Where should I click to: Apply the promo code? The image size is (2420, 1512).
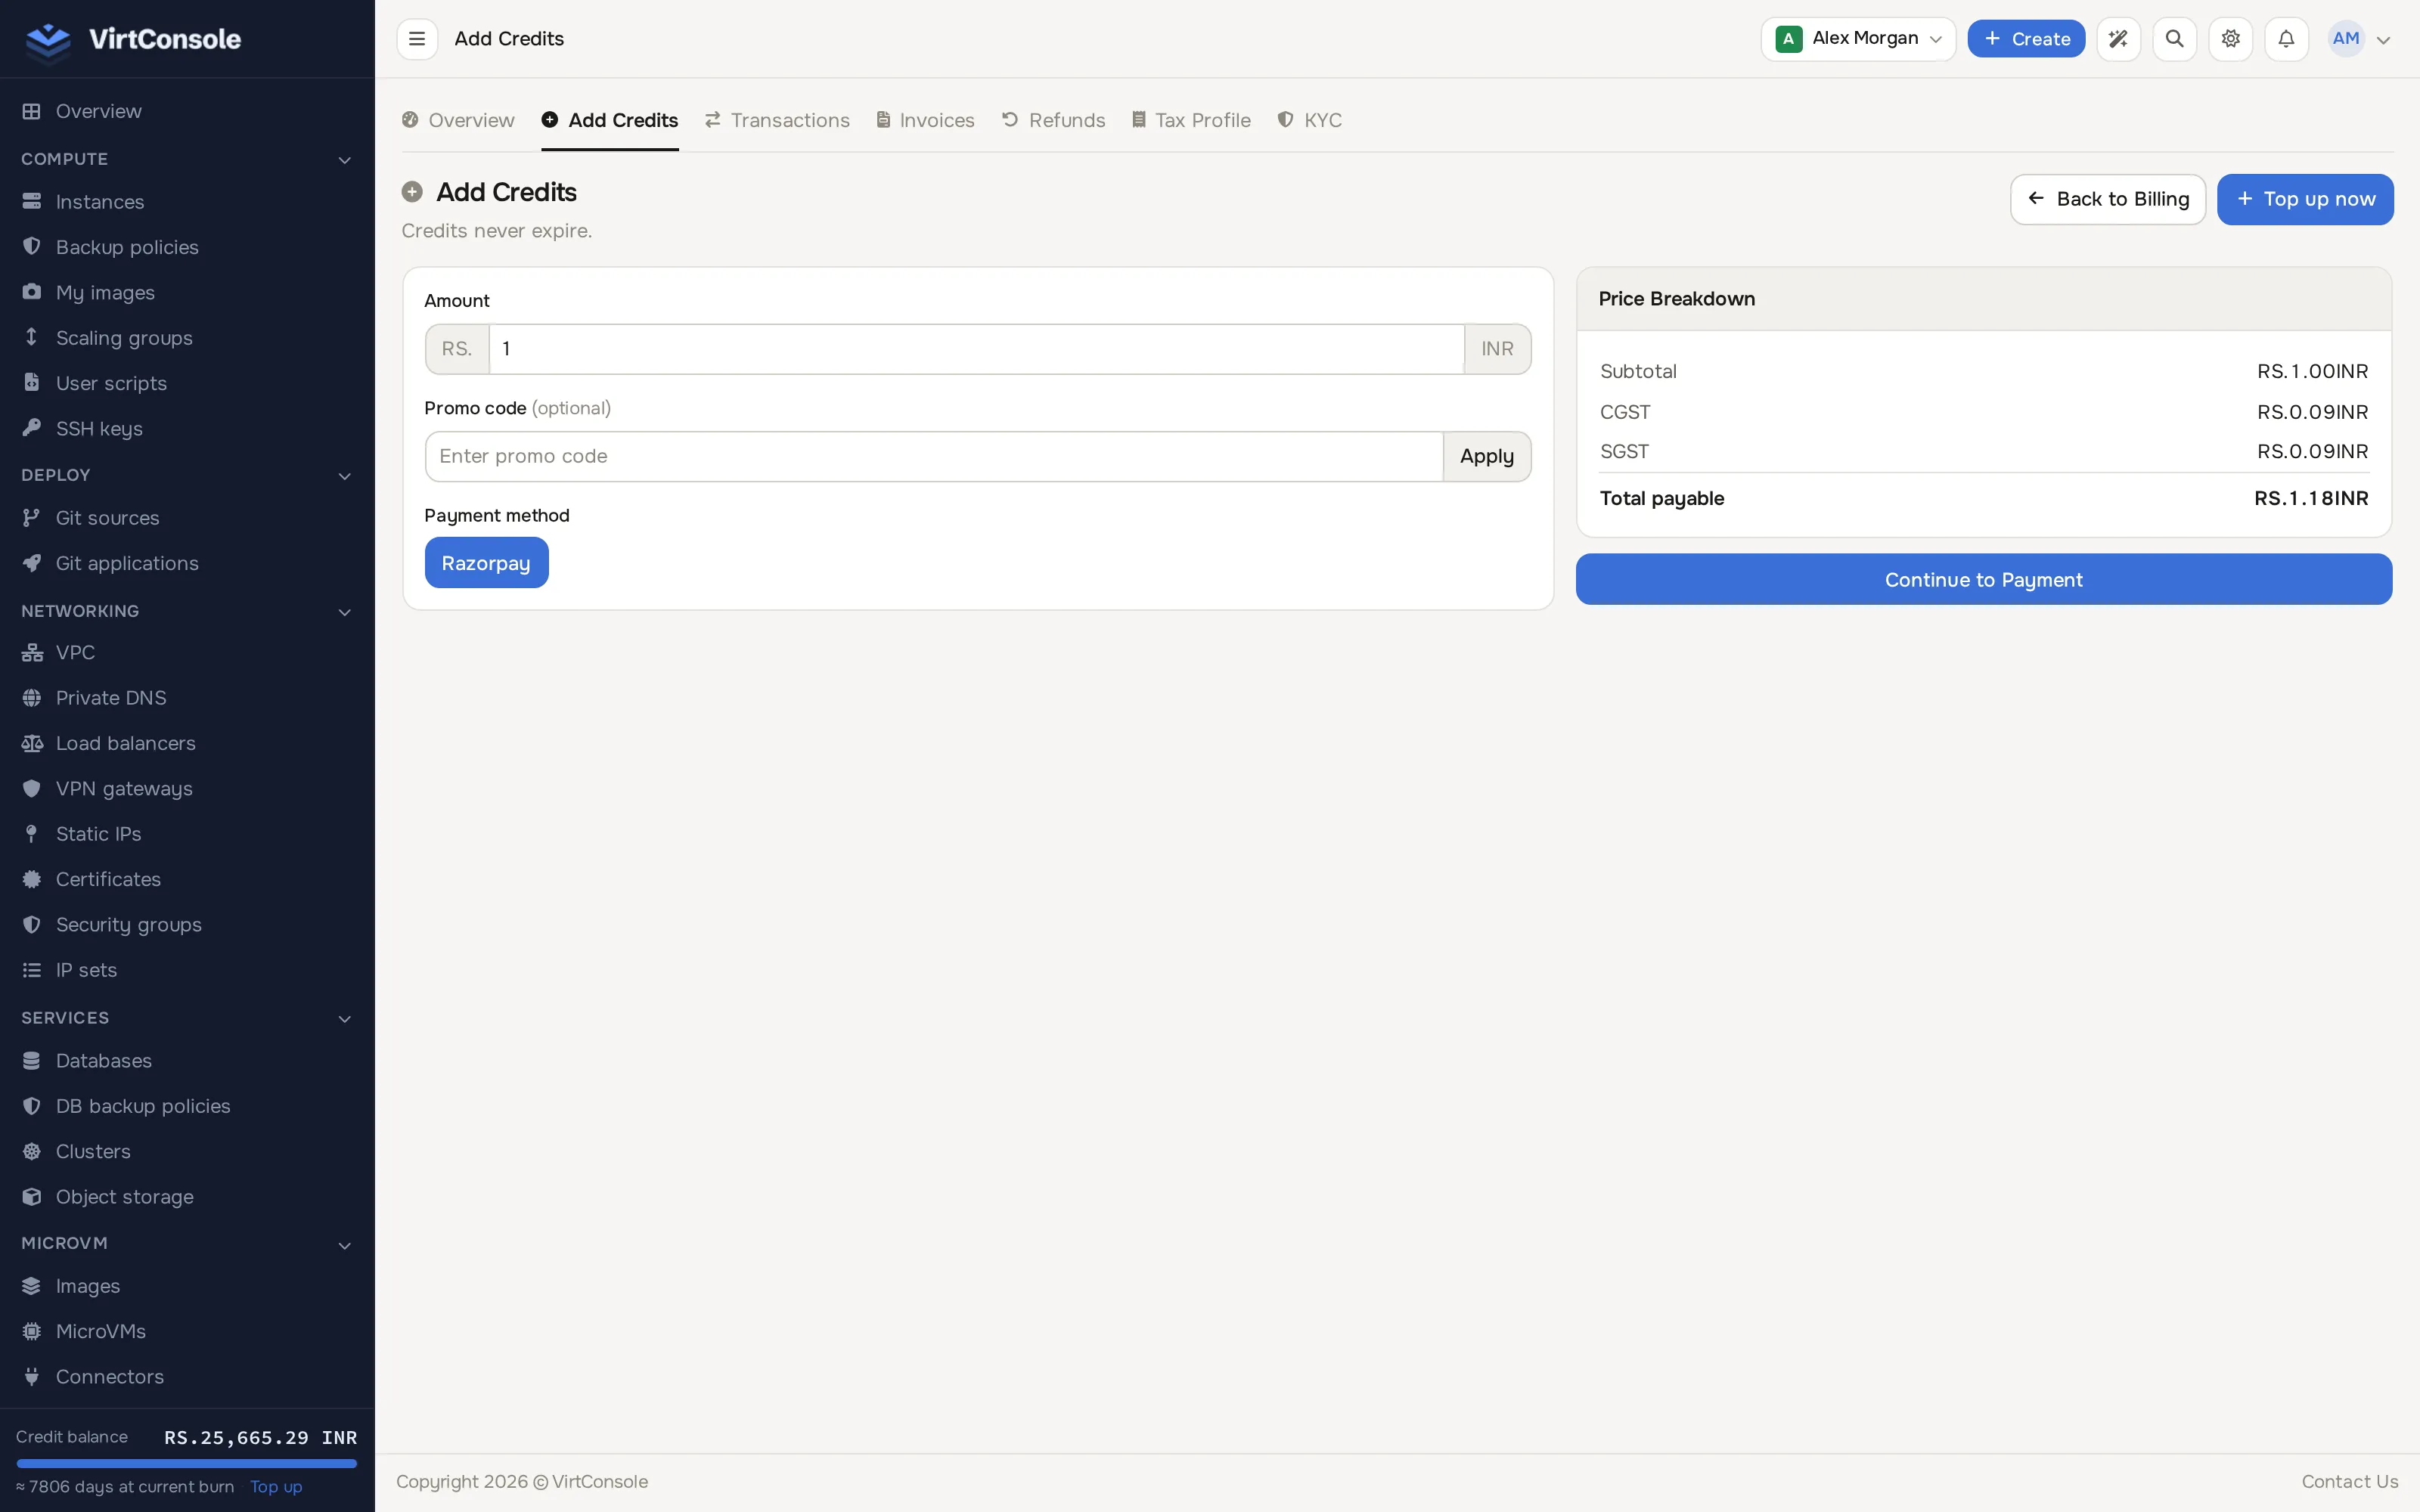(x=1487, y=456)
